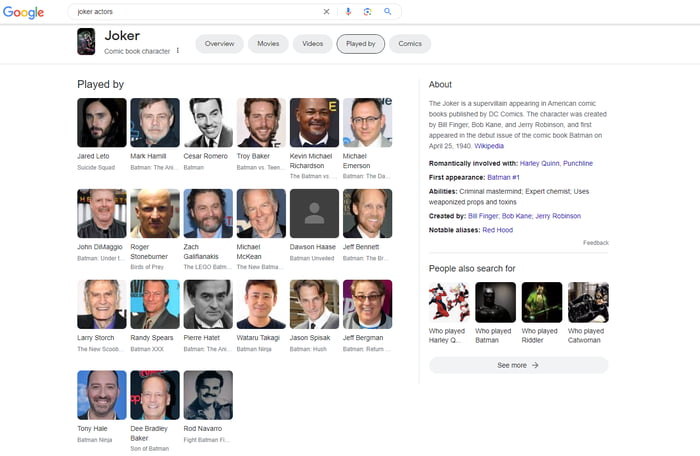The width and height of the screenshot is (700, 456).
Task: Start voice search with microphone icon
Action: point(348,12)
